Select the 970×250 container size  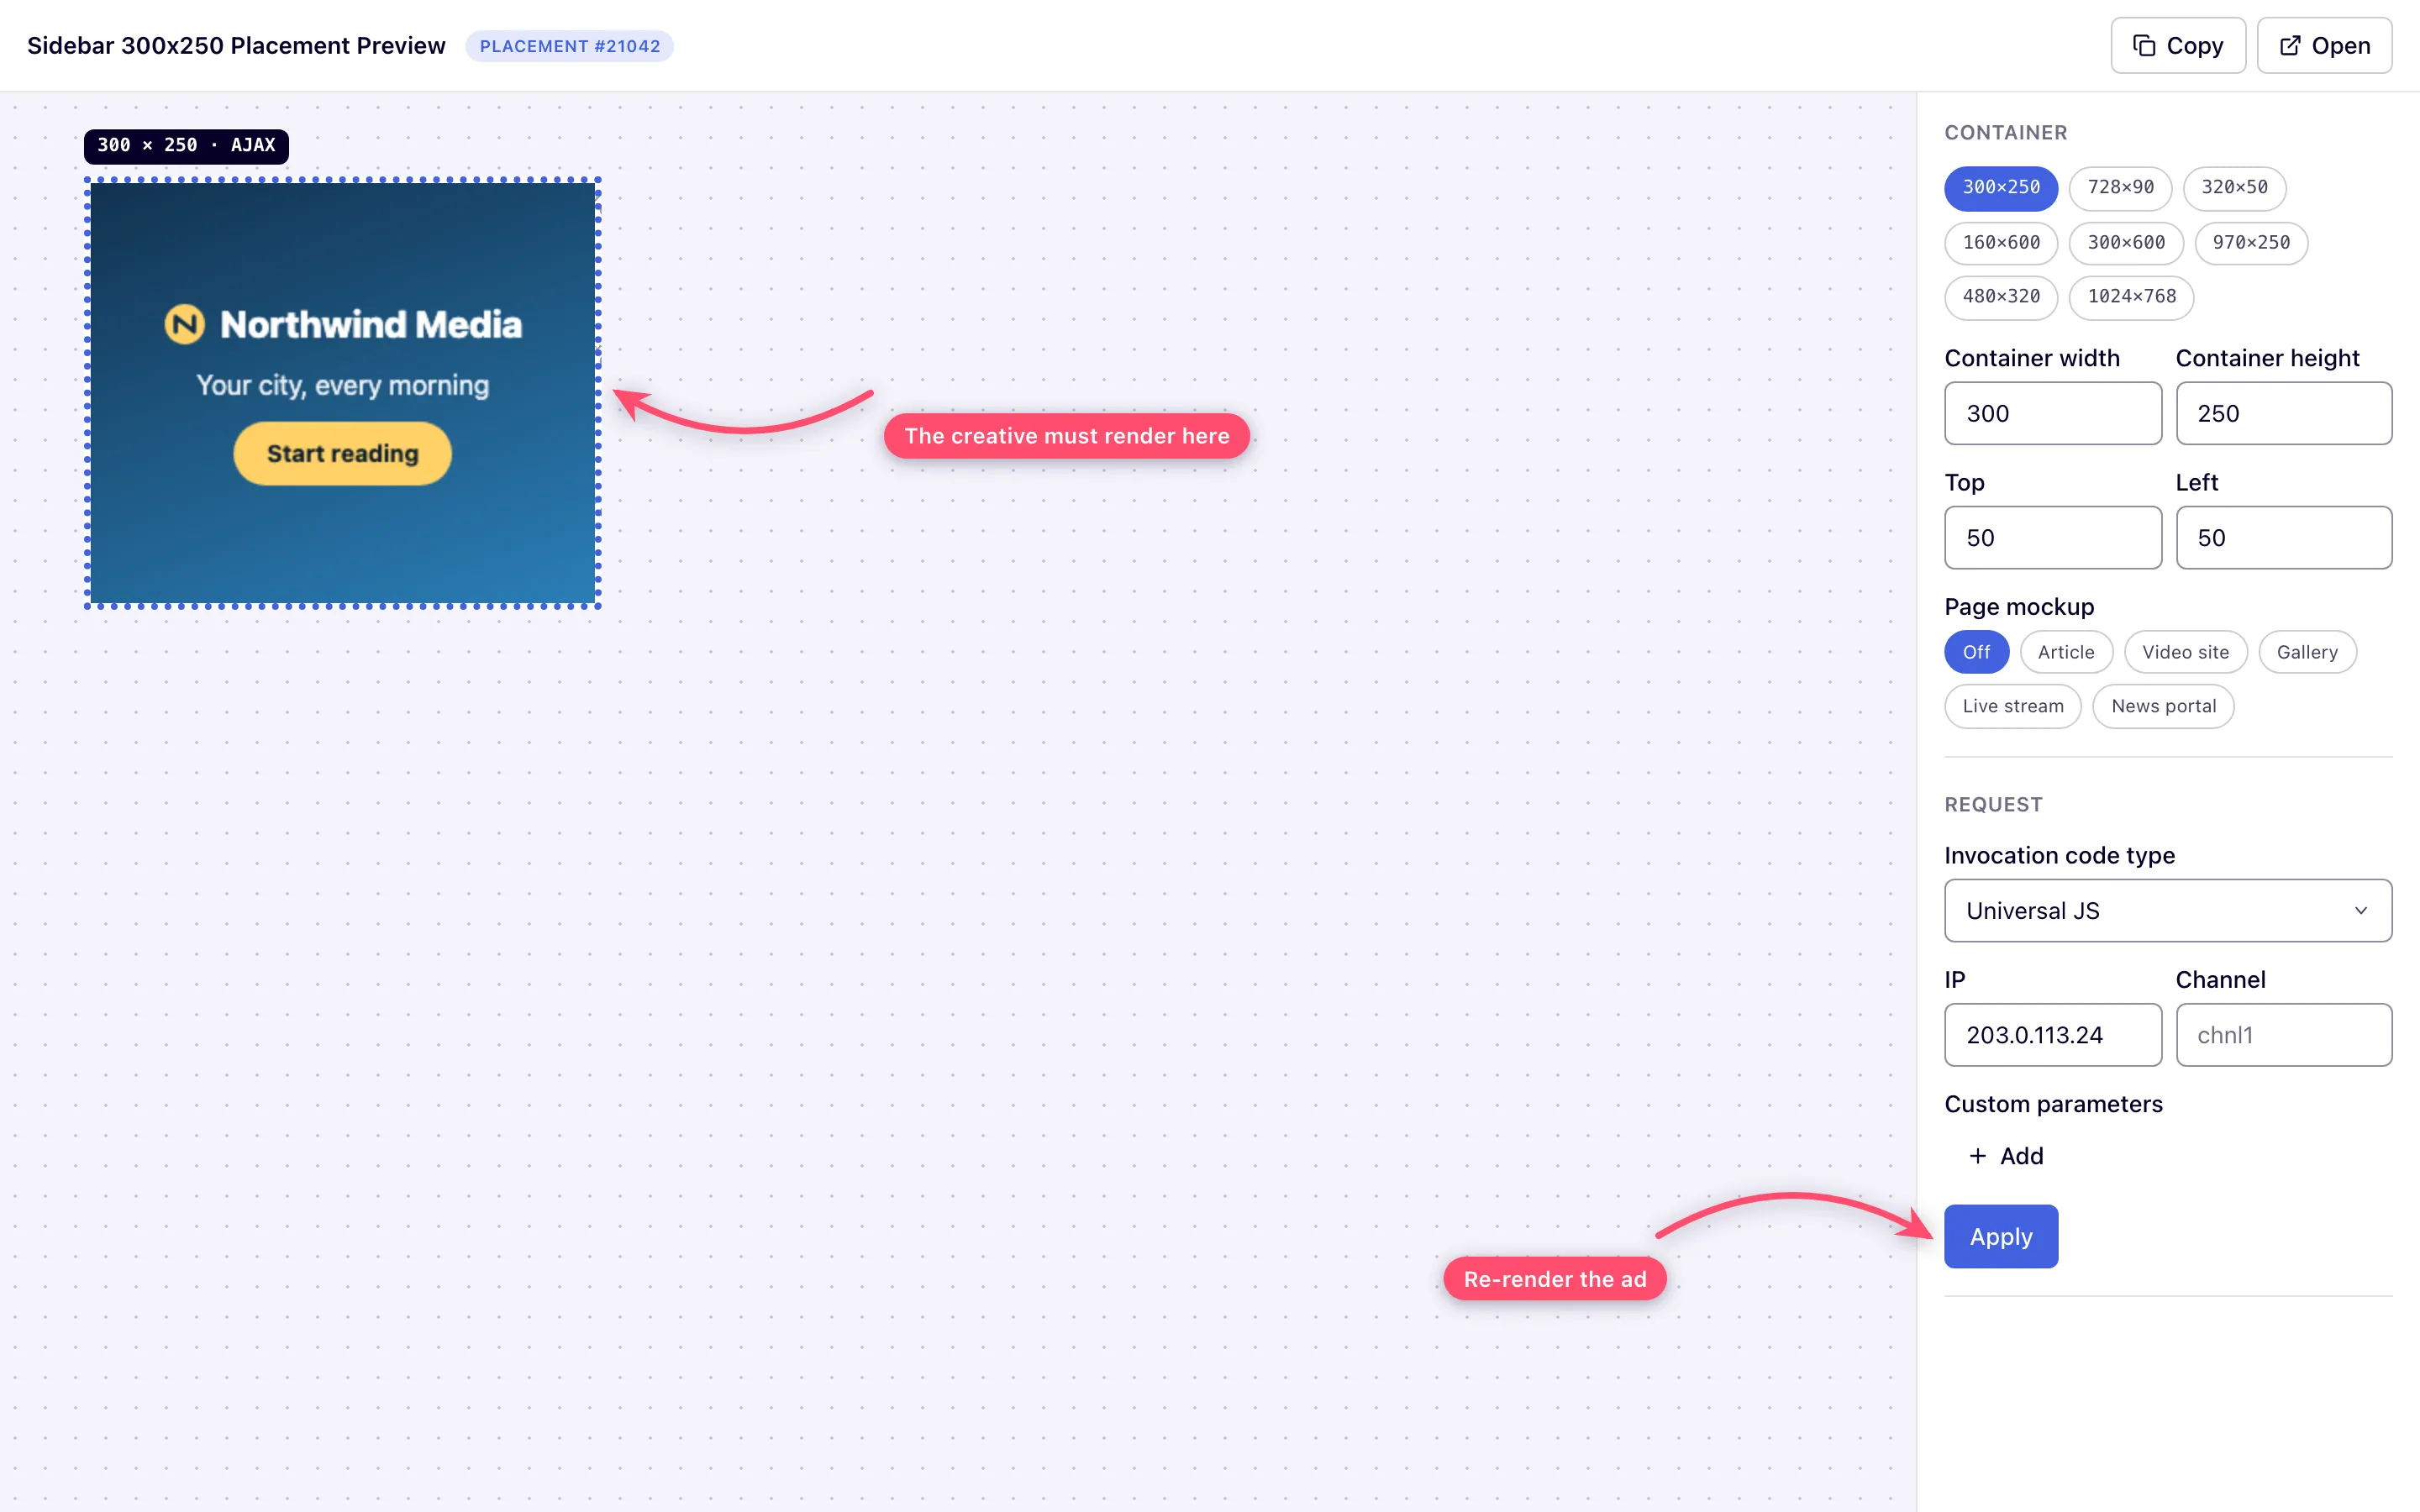click(2251, 243)
